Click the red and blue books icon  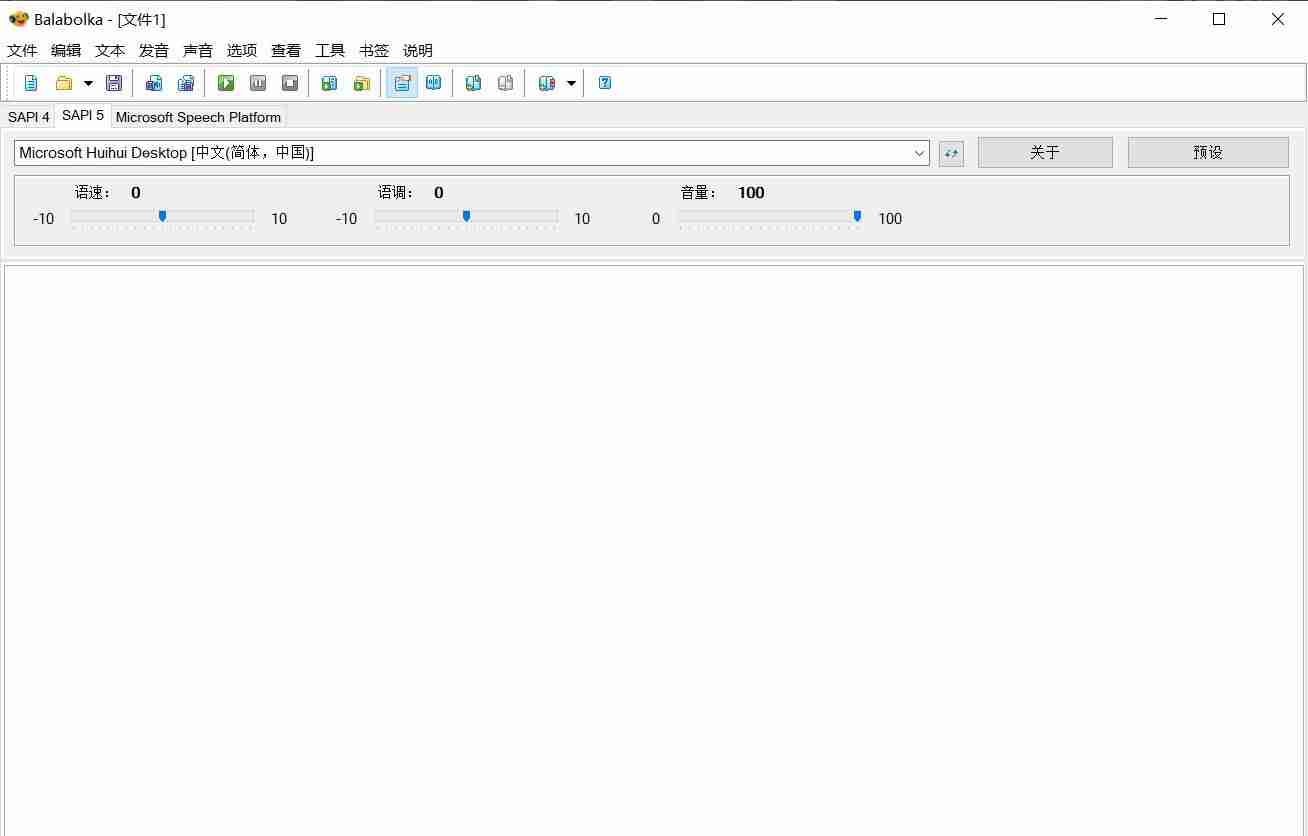(547, 83)
